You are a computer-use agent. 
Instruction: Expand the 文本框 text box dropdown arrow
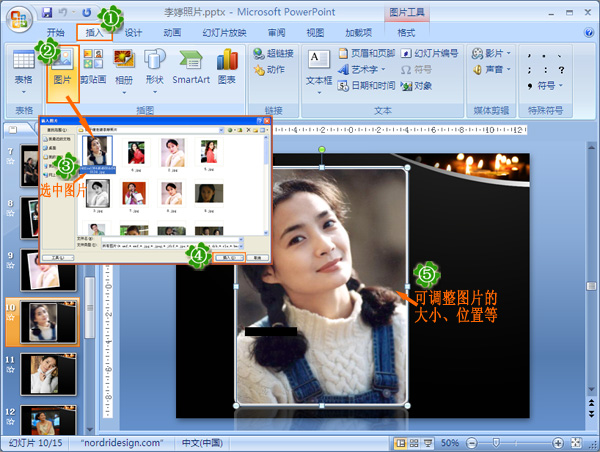(x=319, y=93)
